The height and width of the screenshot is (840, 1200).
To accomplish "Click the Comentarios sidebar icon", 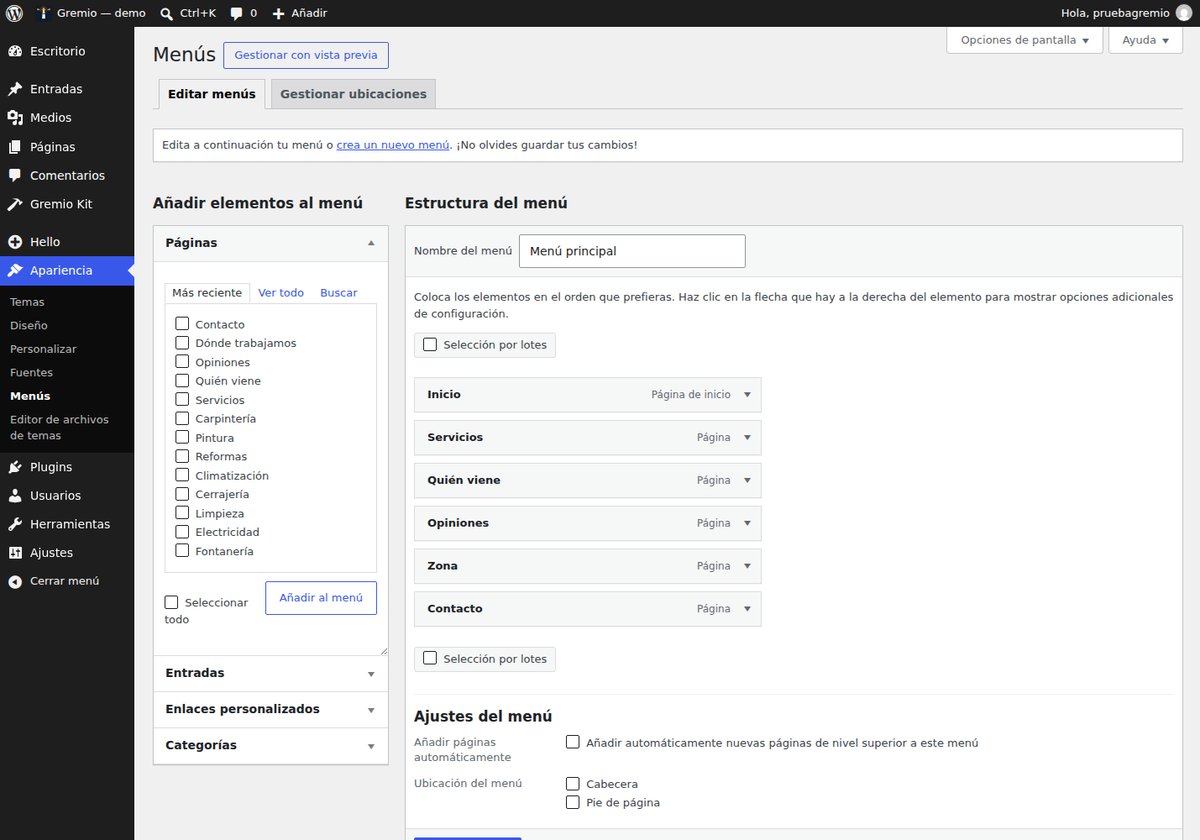I will pos(15,175).
